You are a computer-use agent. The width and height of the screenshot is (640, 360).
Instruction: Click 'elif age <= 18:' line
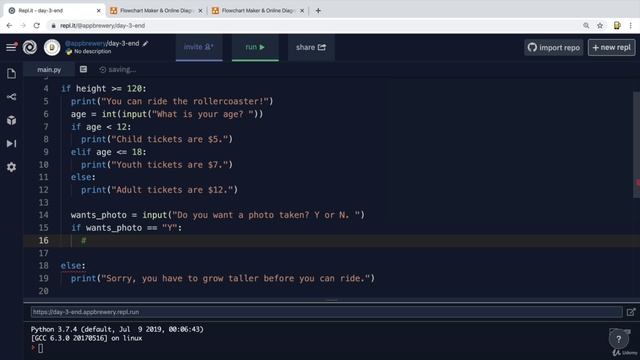109,152
